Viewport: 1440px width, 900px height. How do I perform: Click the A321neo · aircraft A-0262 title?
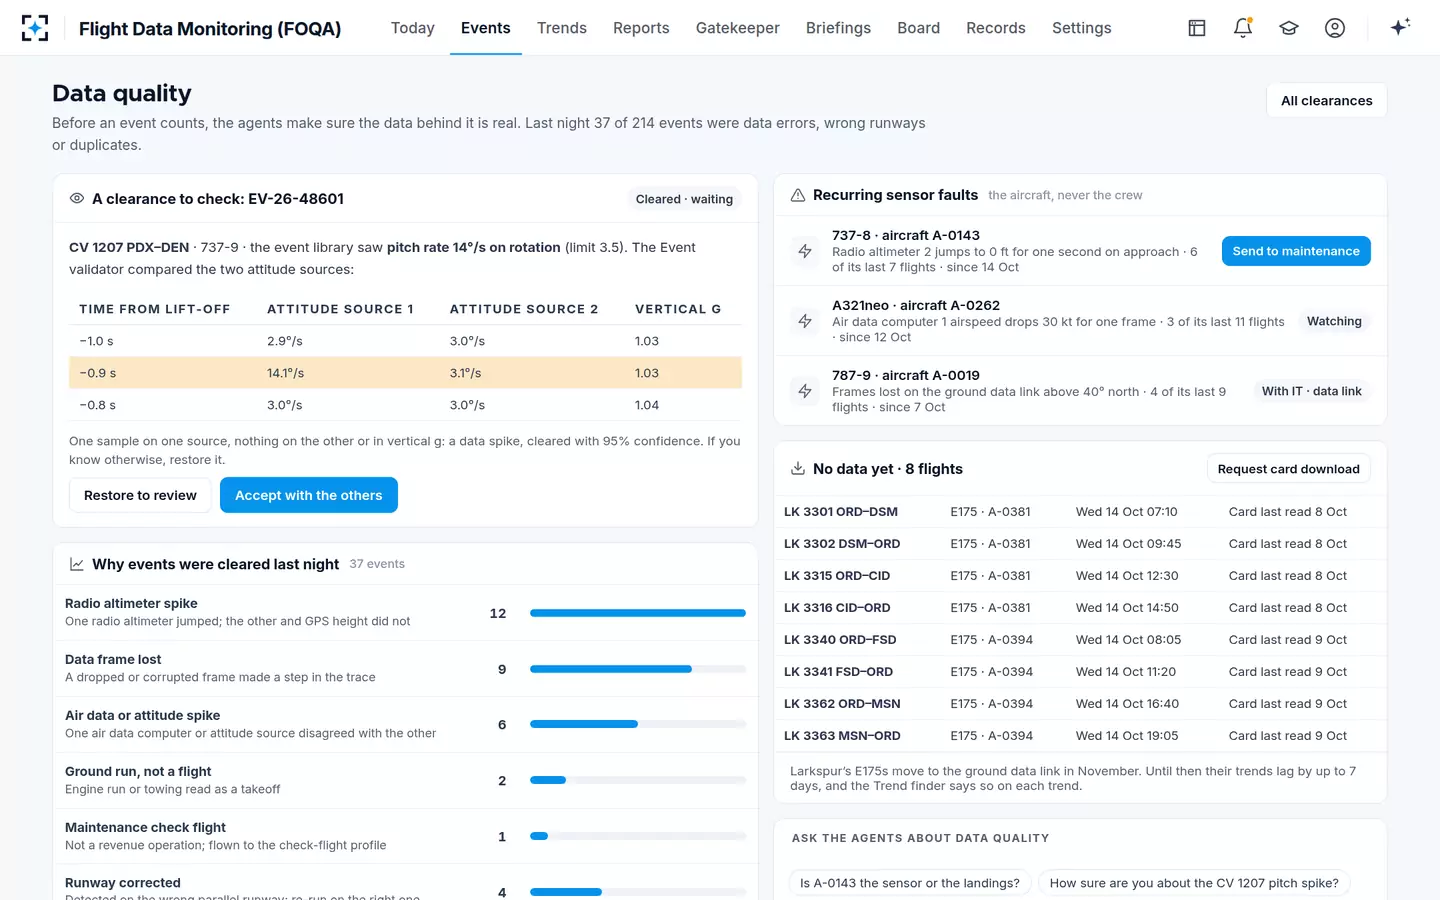(x=916, y=305)
